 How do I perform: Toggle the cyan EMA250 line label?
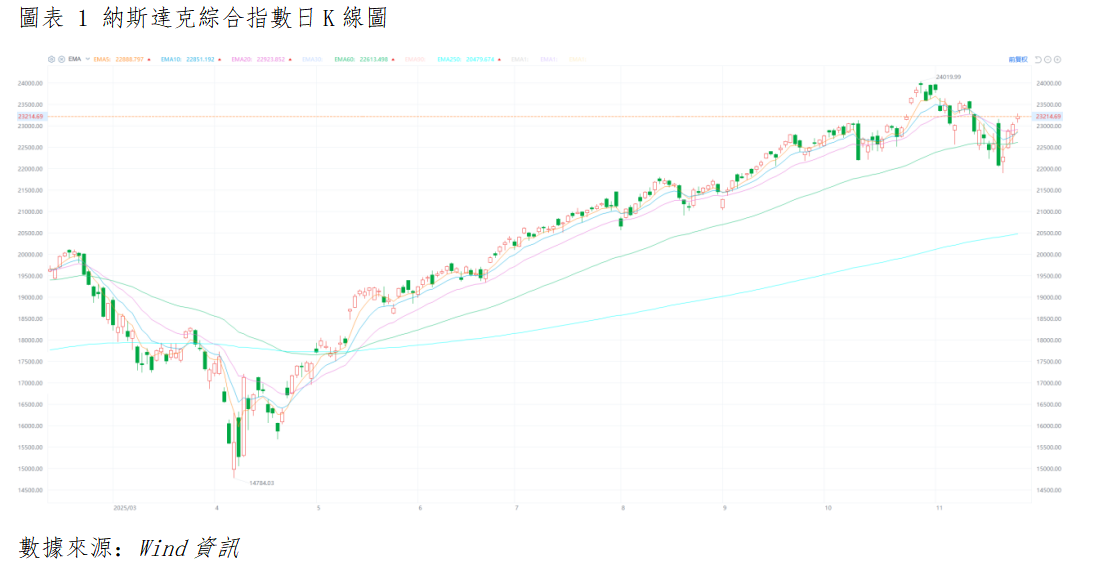pos(449,60)
